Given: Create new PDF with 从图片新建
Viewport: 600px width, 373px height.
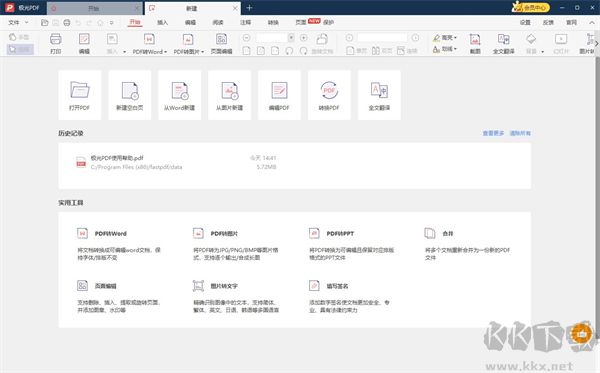Looking at the screenshot, I should tap(230, 95).
